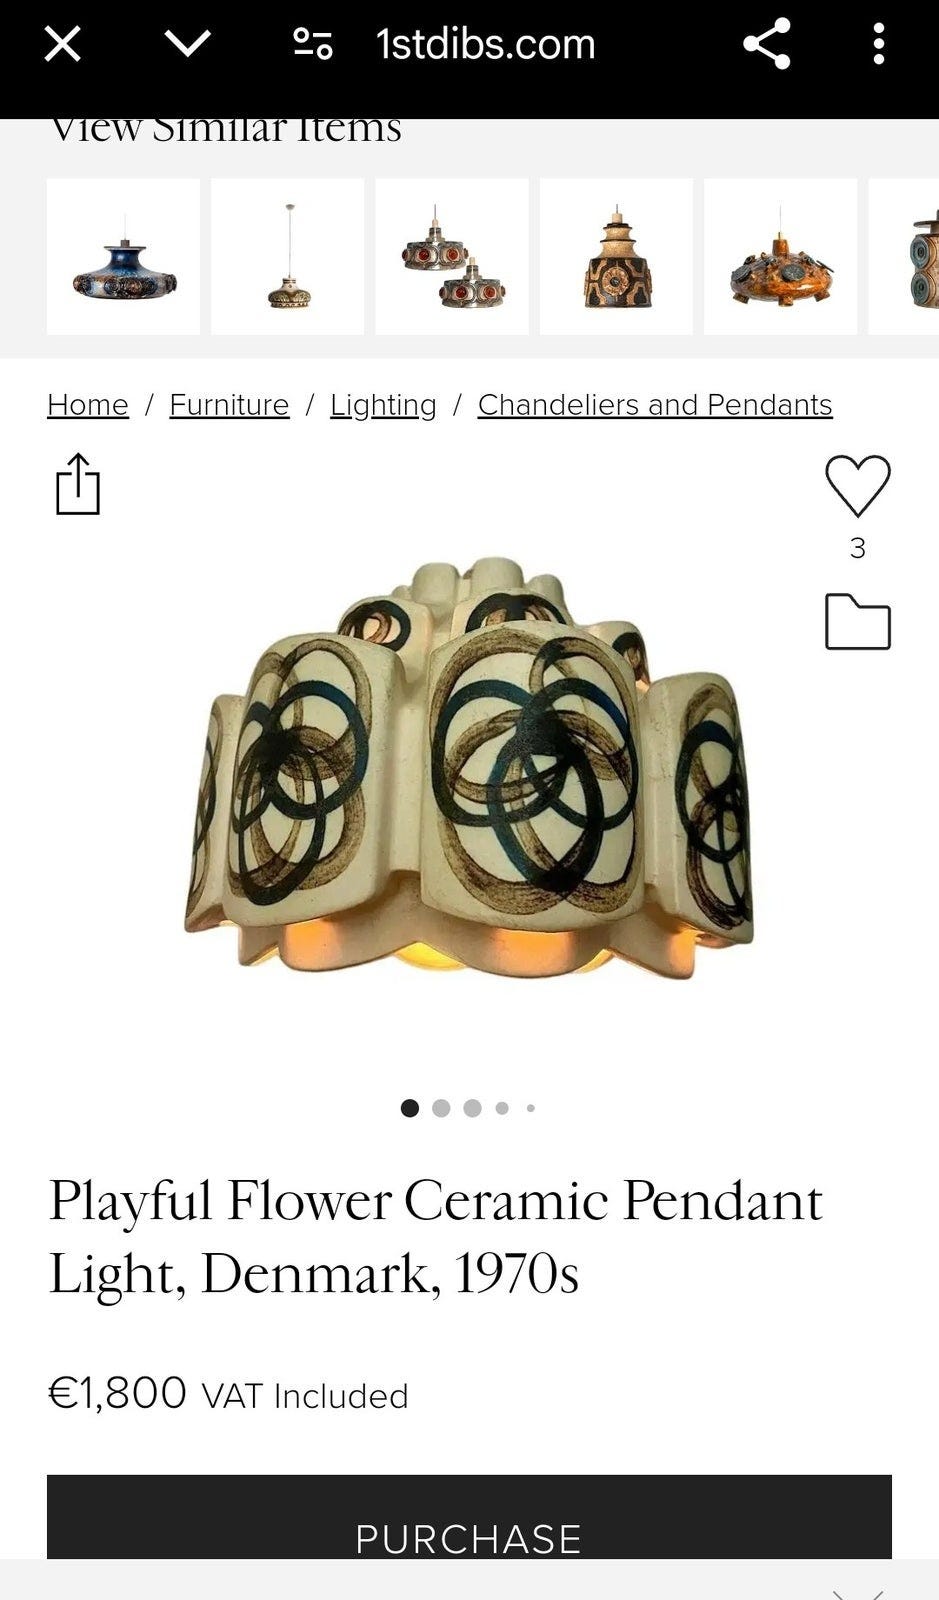Expand the minimize chevron in top bar
The image size is (939, 1600).
pyautogui.click(x=187, y=44)
